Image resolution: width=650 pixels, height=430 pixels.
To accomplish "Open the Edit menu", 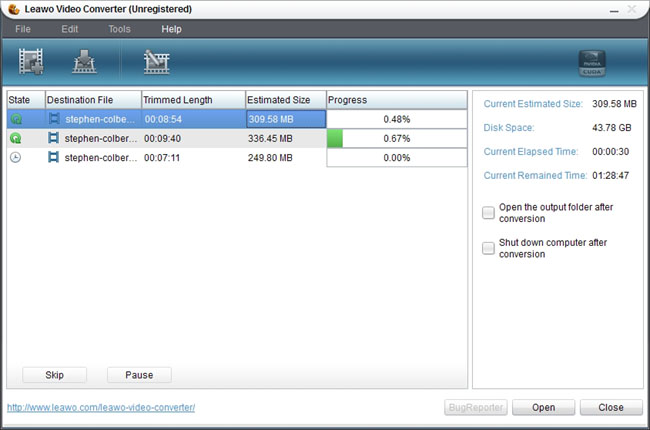I will click(70, 29).
